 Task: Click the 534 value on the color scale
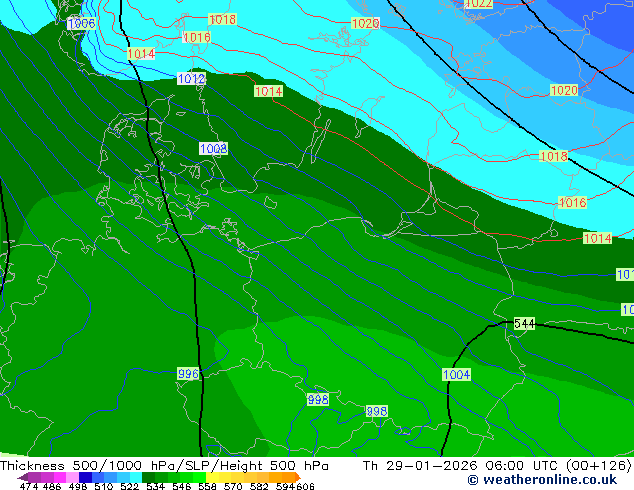156,486
